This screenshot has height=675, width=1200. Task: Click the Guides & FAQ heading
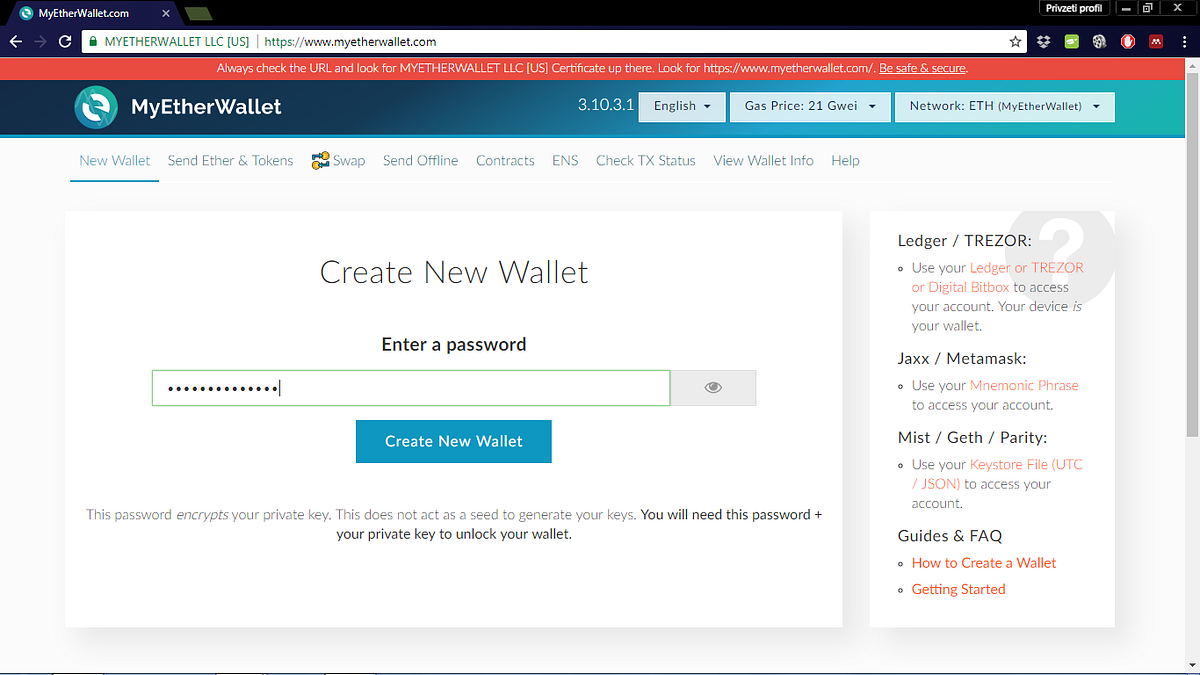[x=949, y=536]
